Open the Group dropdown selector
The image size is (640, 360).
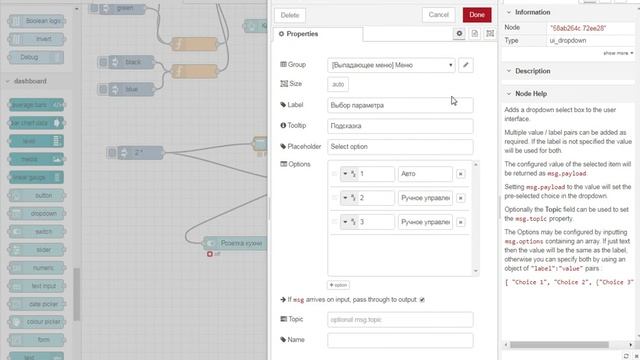(x=391, y=65)
